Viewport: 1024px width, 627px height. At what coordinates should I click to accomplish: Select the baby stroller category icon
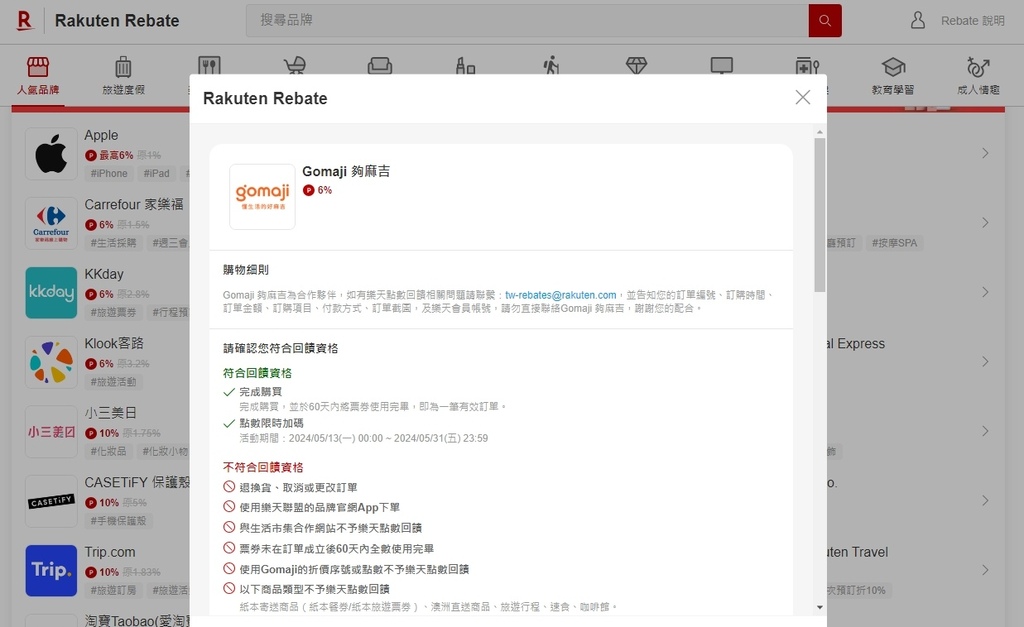(295, 65)
